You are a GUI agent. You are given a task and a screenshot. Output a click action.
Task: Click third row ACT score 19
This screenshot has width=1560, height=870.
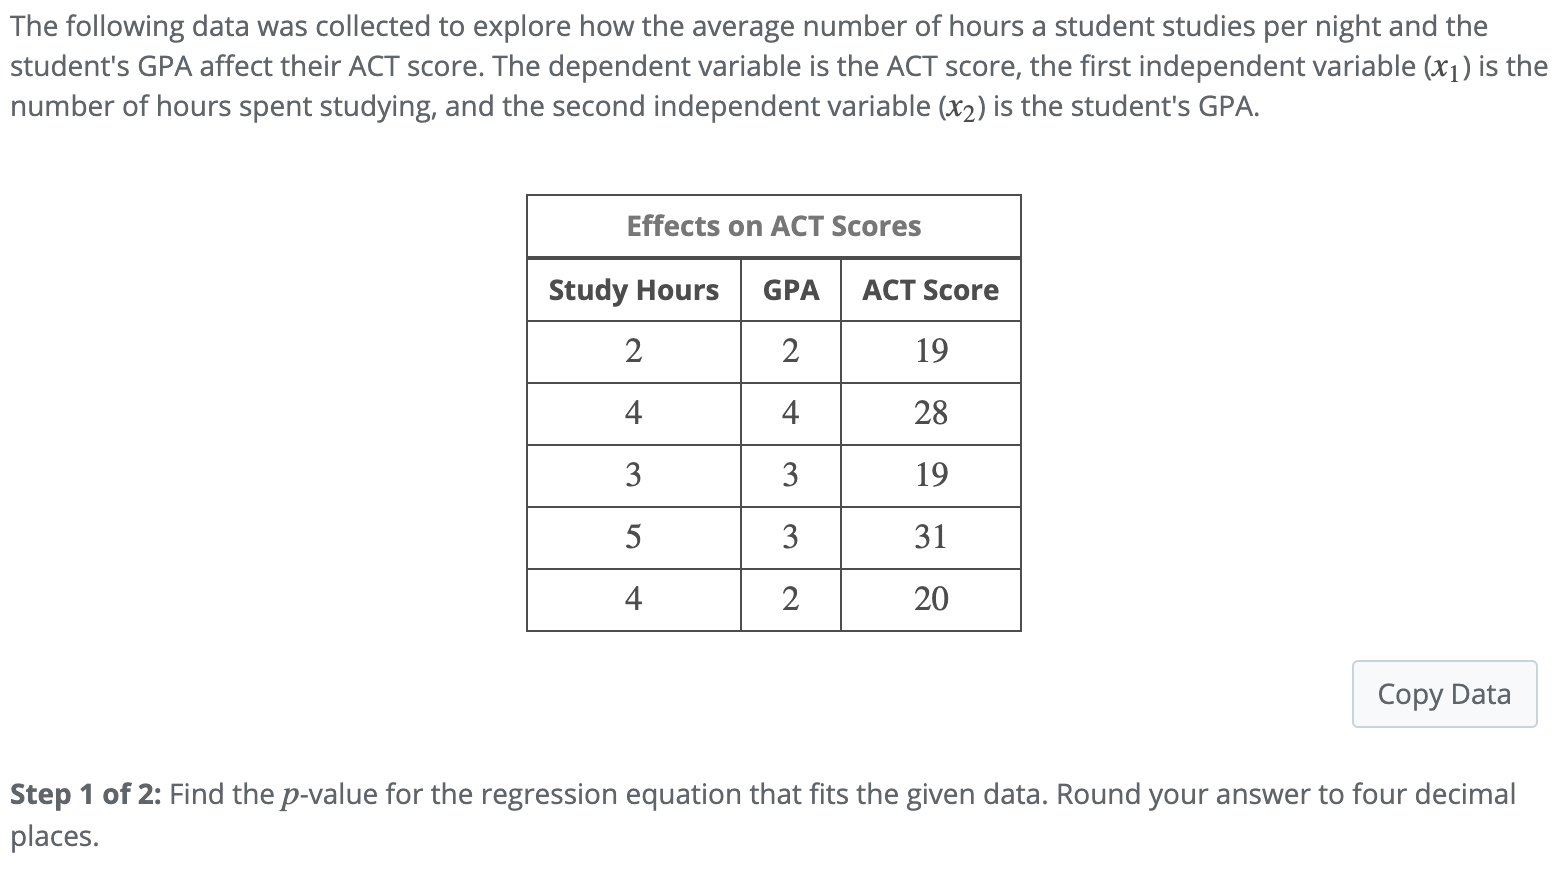(x=931, y=475)
